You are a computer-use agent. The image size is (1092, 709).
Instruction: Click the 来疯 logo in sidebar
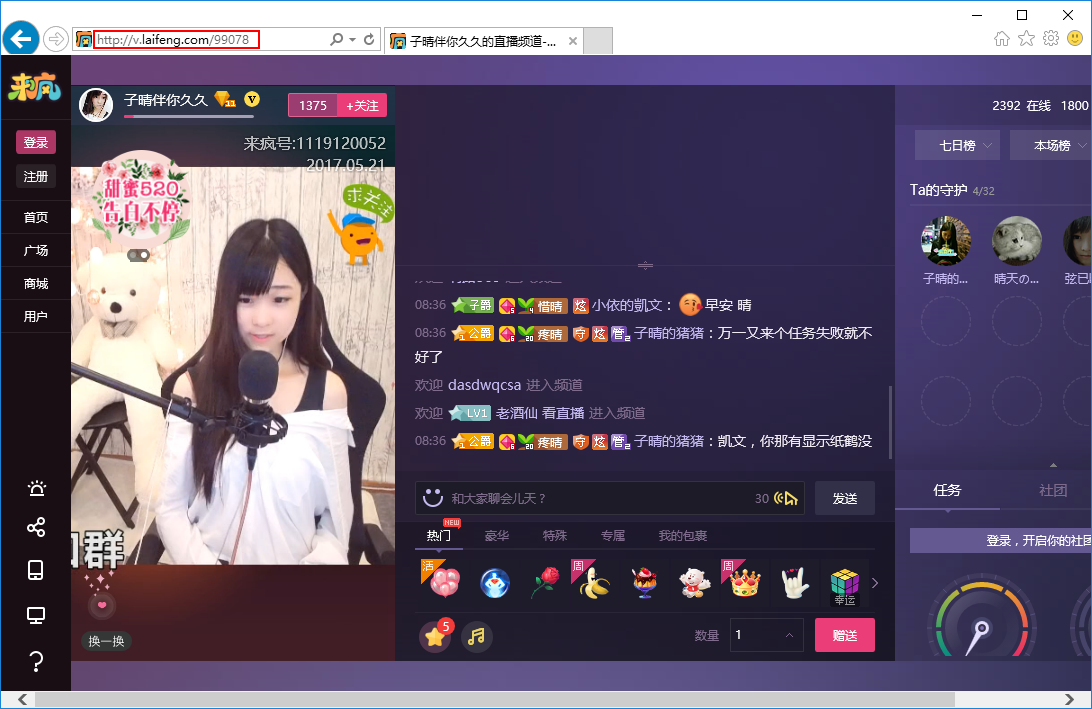tap(35, 87)
